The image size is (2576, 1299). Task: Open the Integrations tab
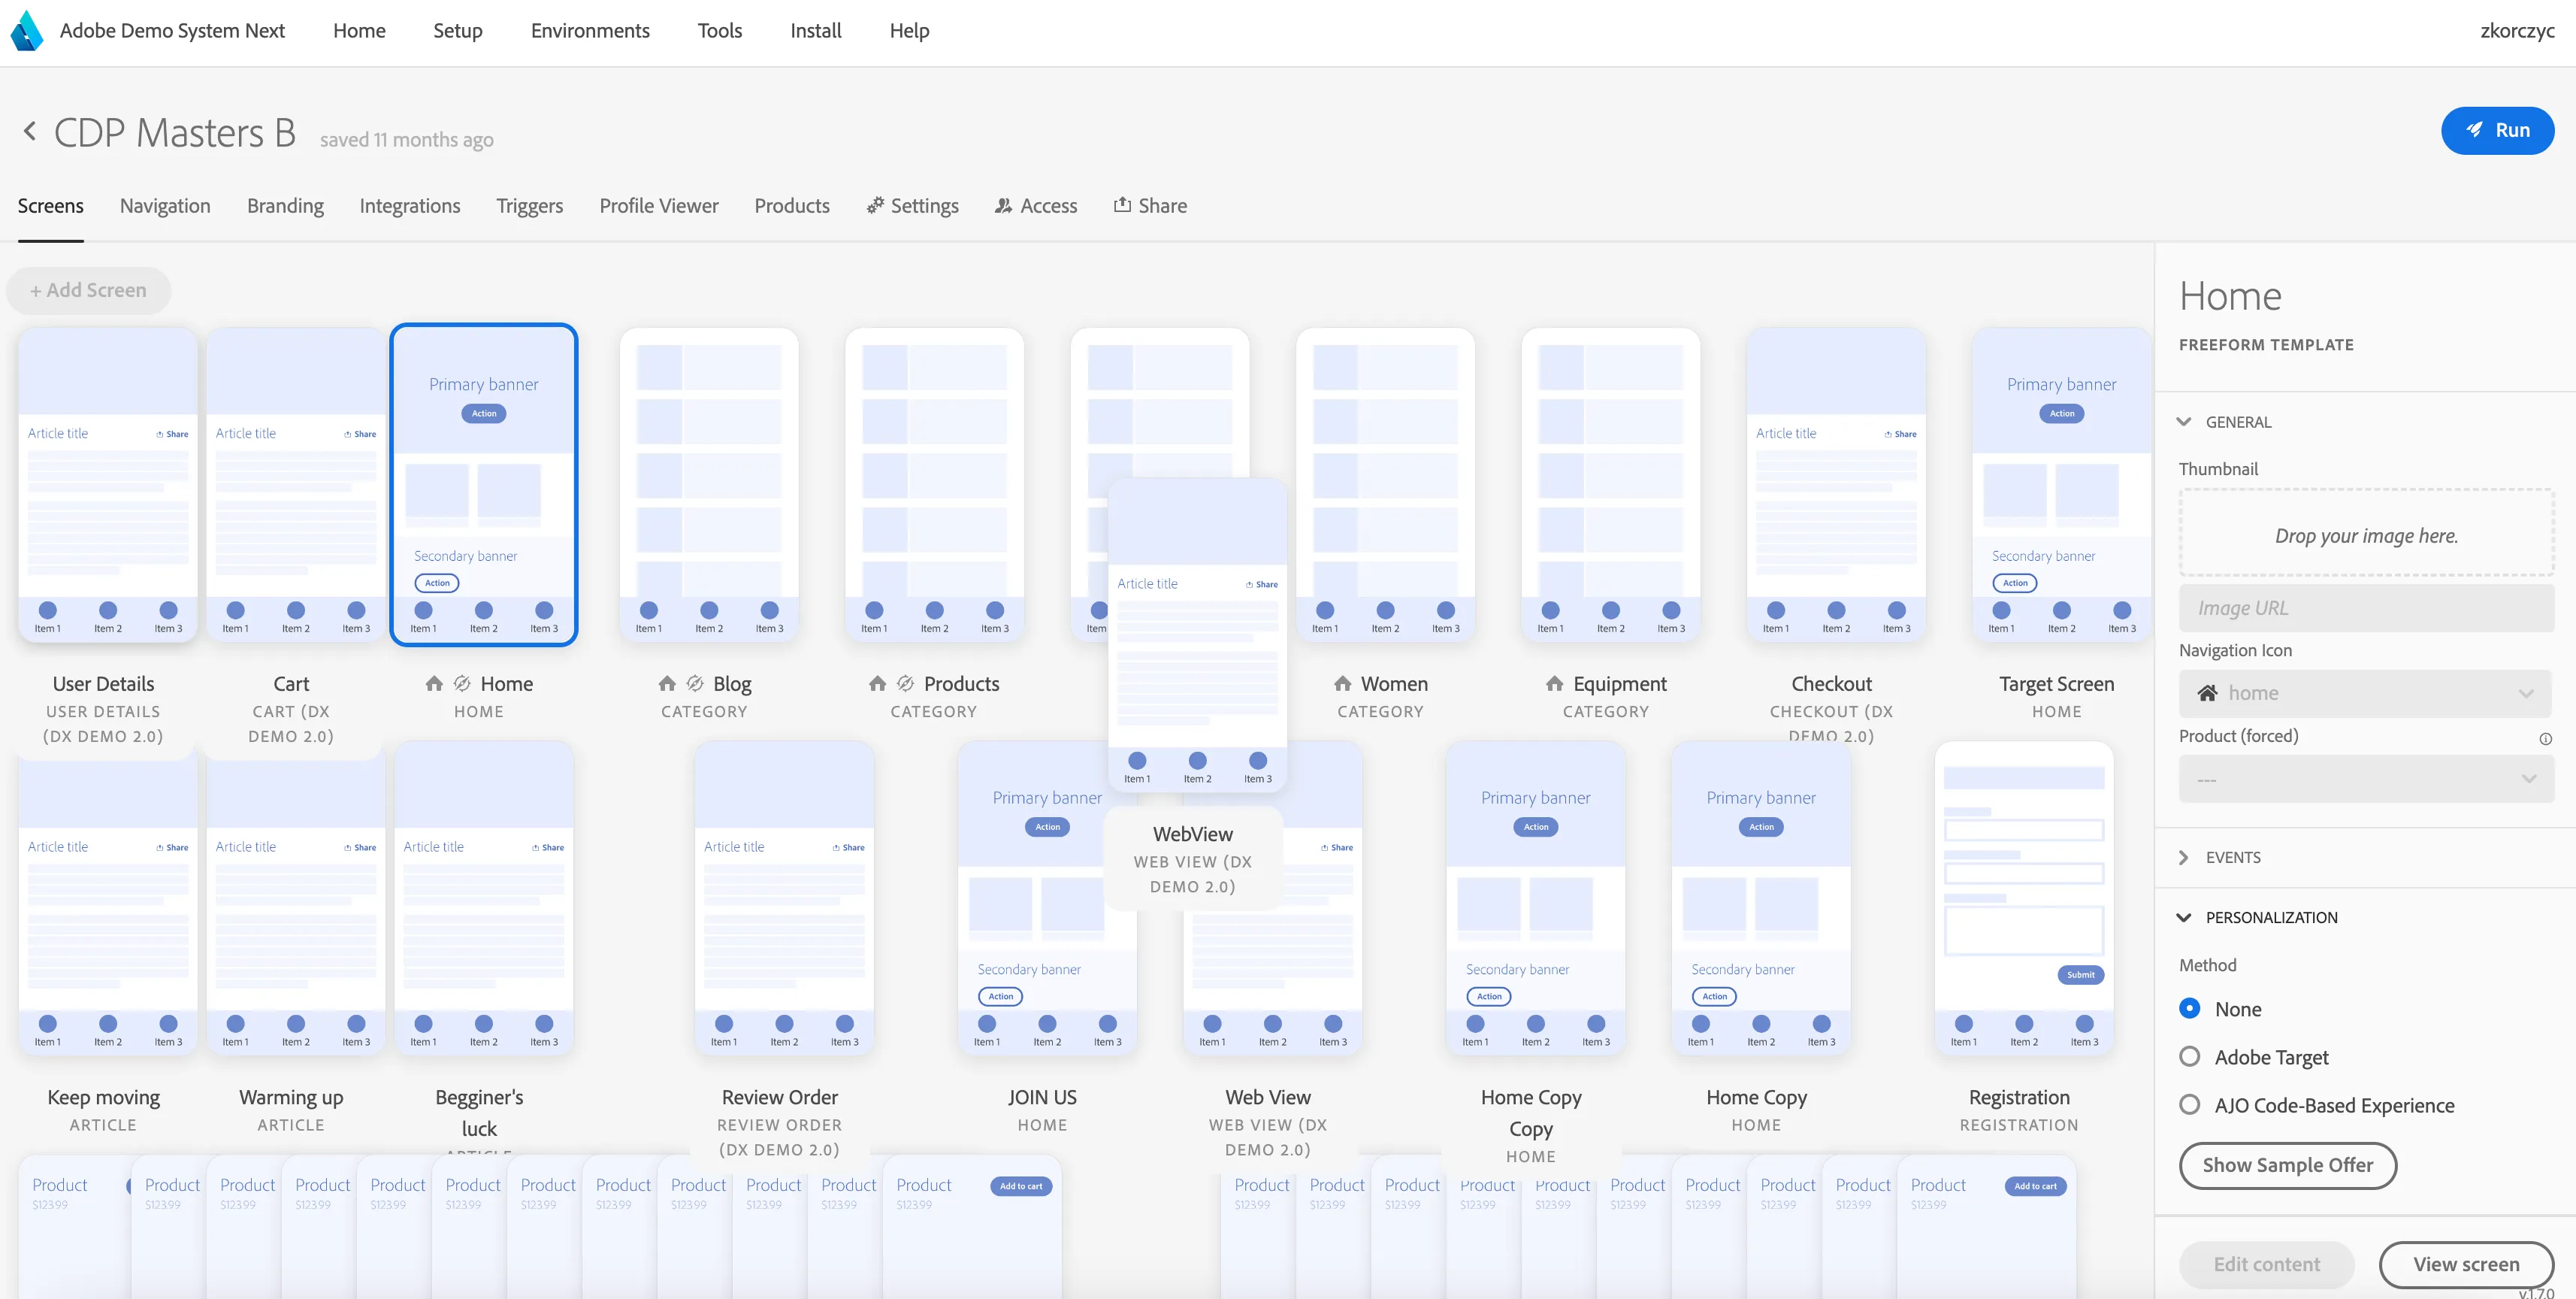[x=410, y=205]
